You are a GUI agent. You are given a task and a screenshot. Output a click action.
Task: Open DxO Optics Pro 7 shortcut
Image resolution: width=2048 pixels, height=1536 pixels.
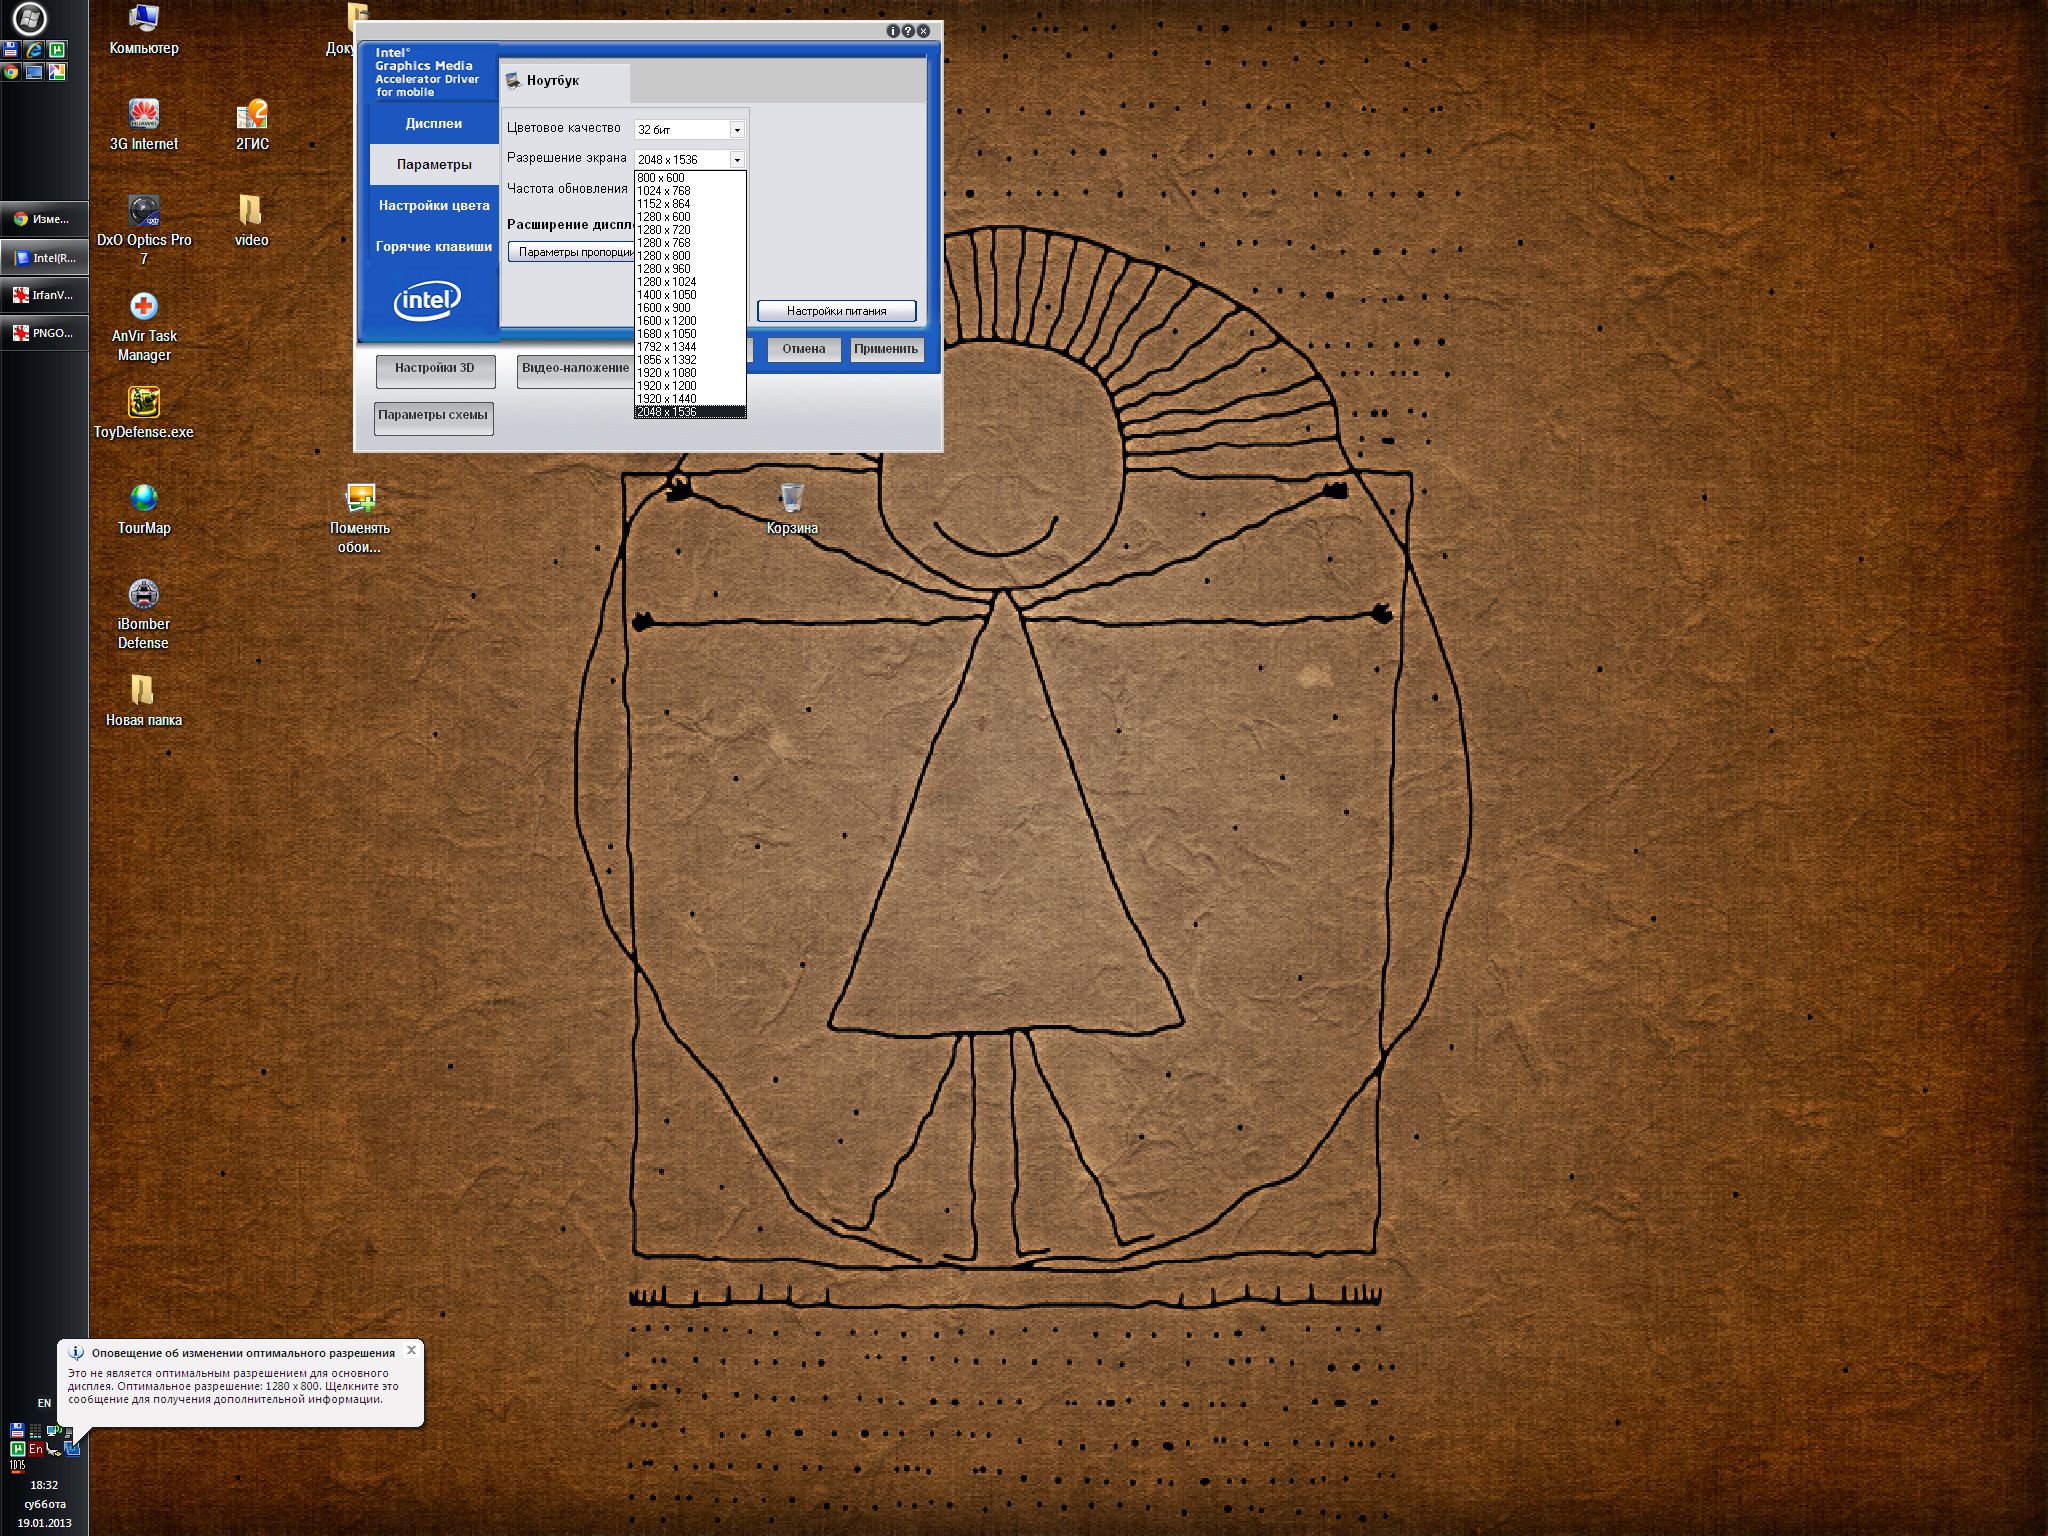144,230
